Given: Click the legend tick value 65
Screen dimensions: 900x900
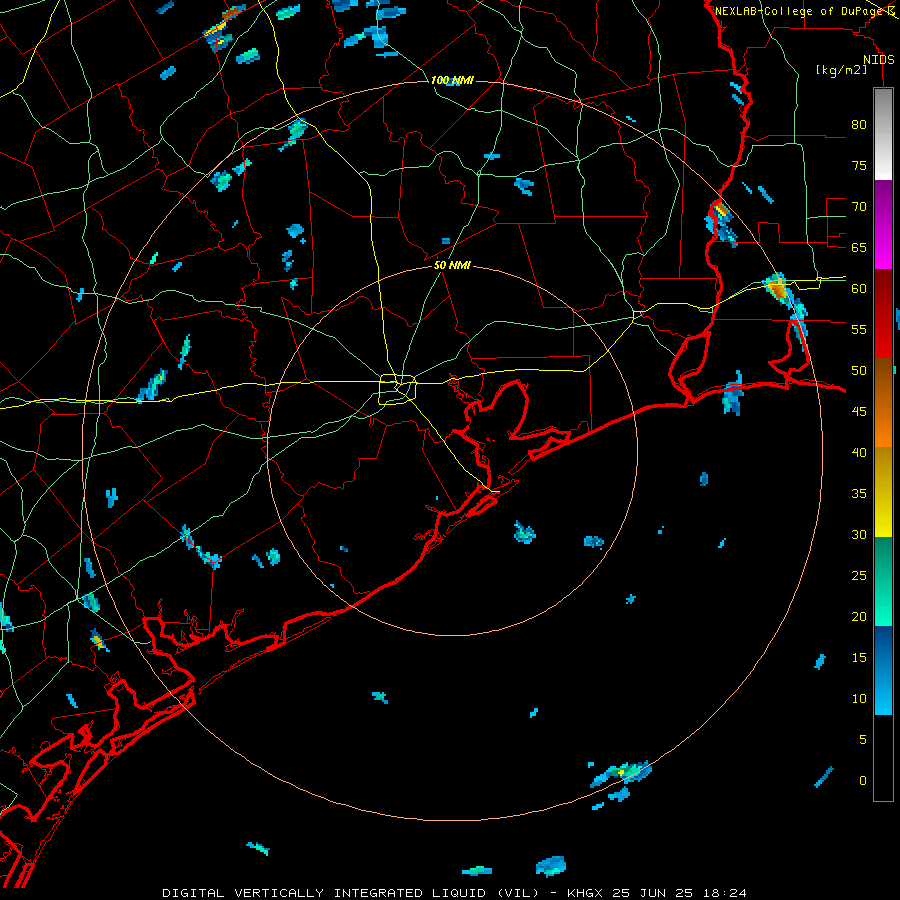Looking at the screenshot, I should [x=859, y=247].
